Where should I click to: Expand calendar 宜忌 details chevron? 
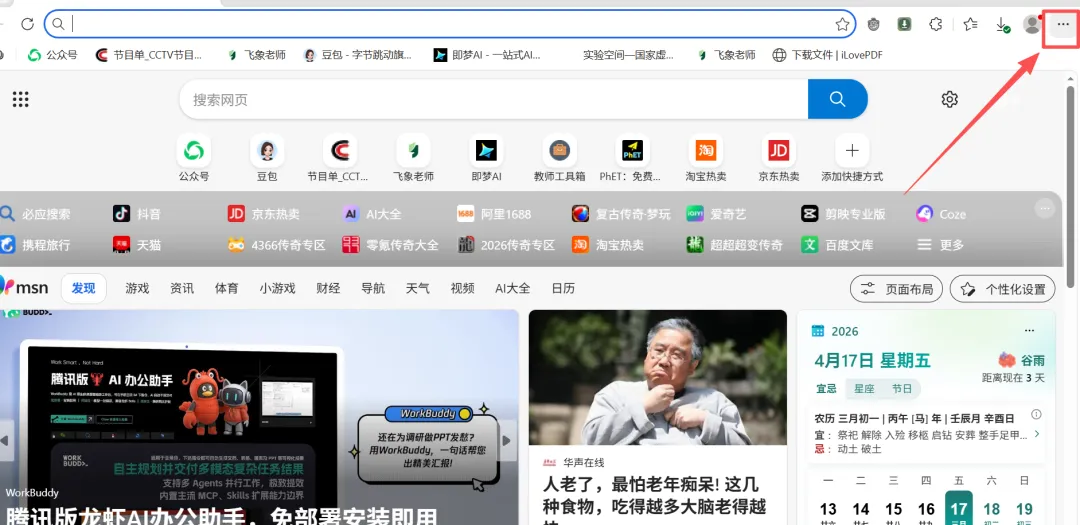(x=1037, y=434)
